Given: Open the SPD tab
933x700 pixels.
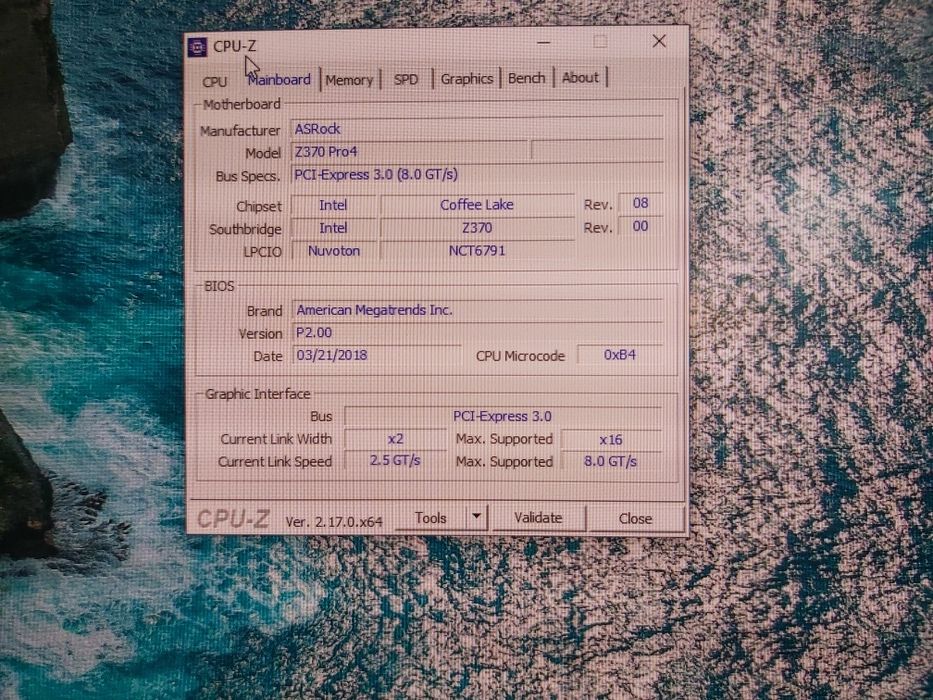Looking at the screenshot, I should pyautogui.click(x=406, y=79).
